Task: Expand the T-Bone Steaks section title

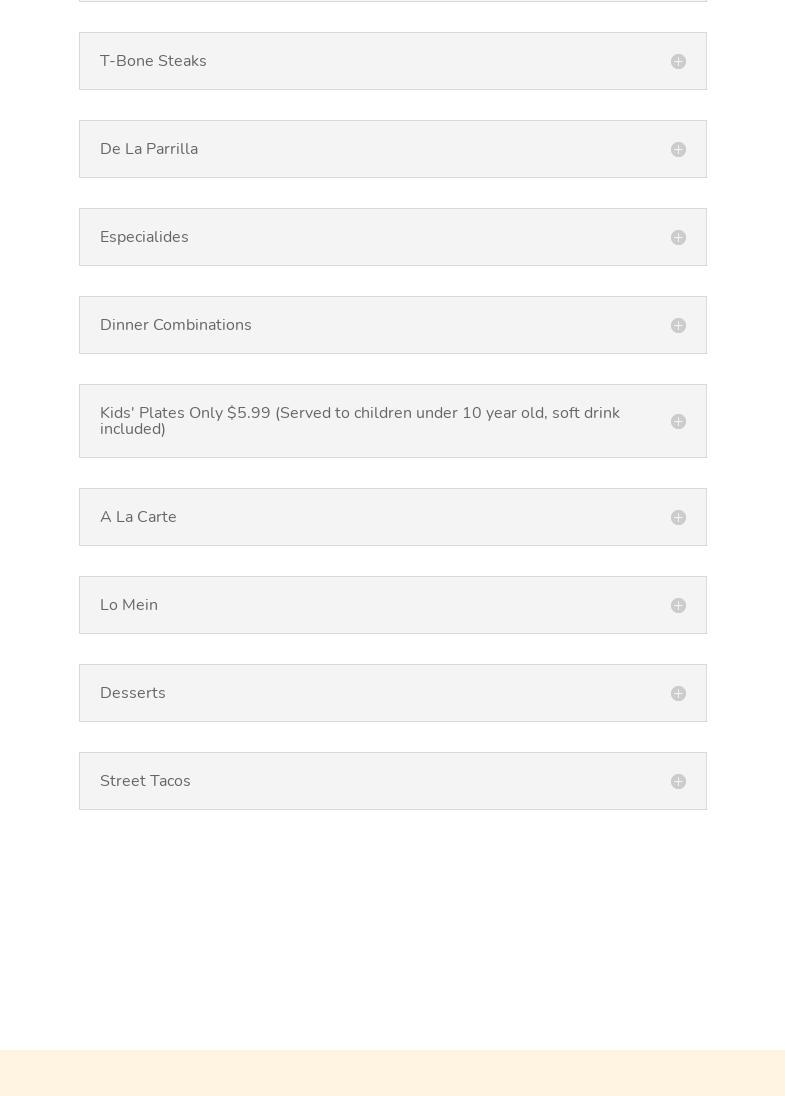Action: [x=153, y=61]
